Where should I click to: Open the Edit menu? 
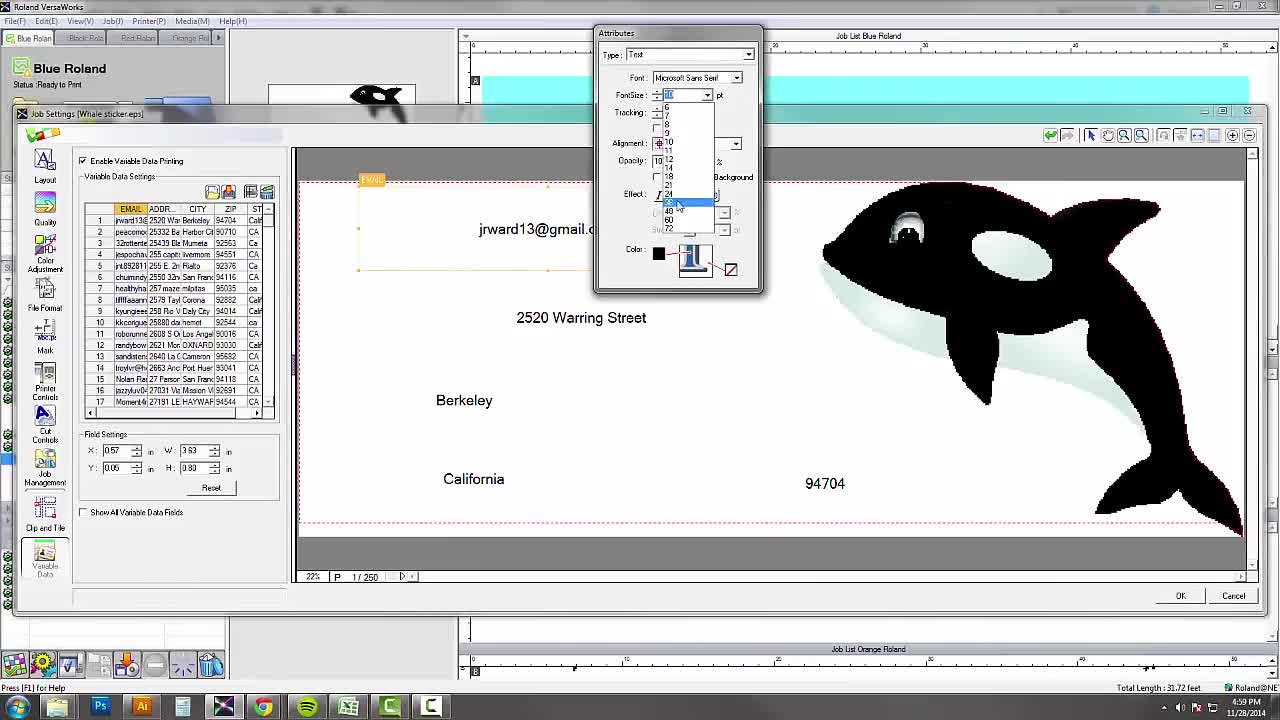click(45, 21)
